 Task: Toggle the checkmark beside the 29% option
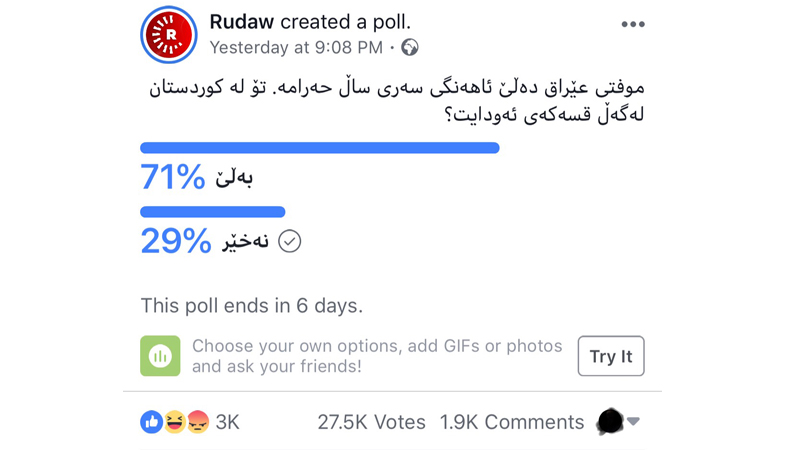pos(289,241)
